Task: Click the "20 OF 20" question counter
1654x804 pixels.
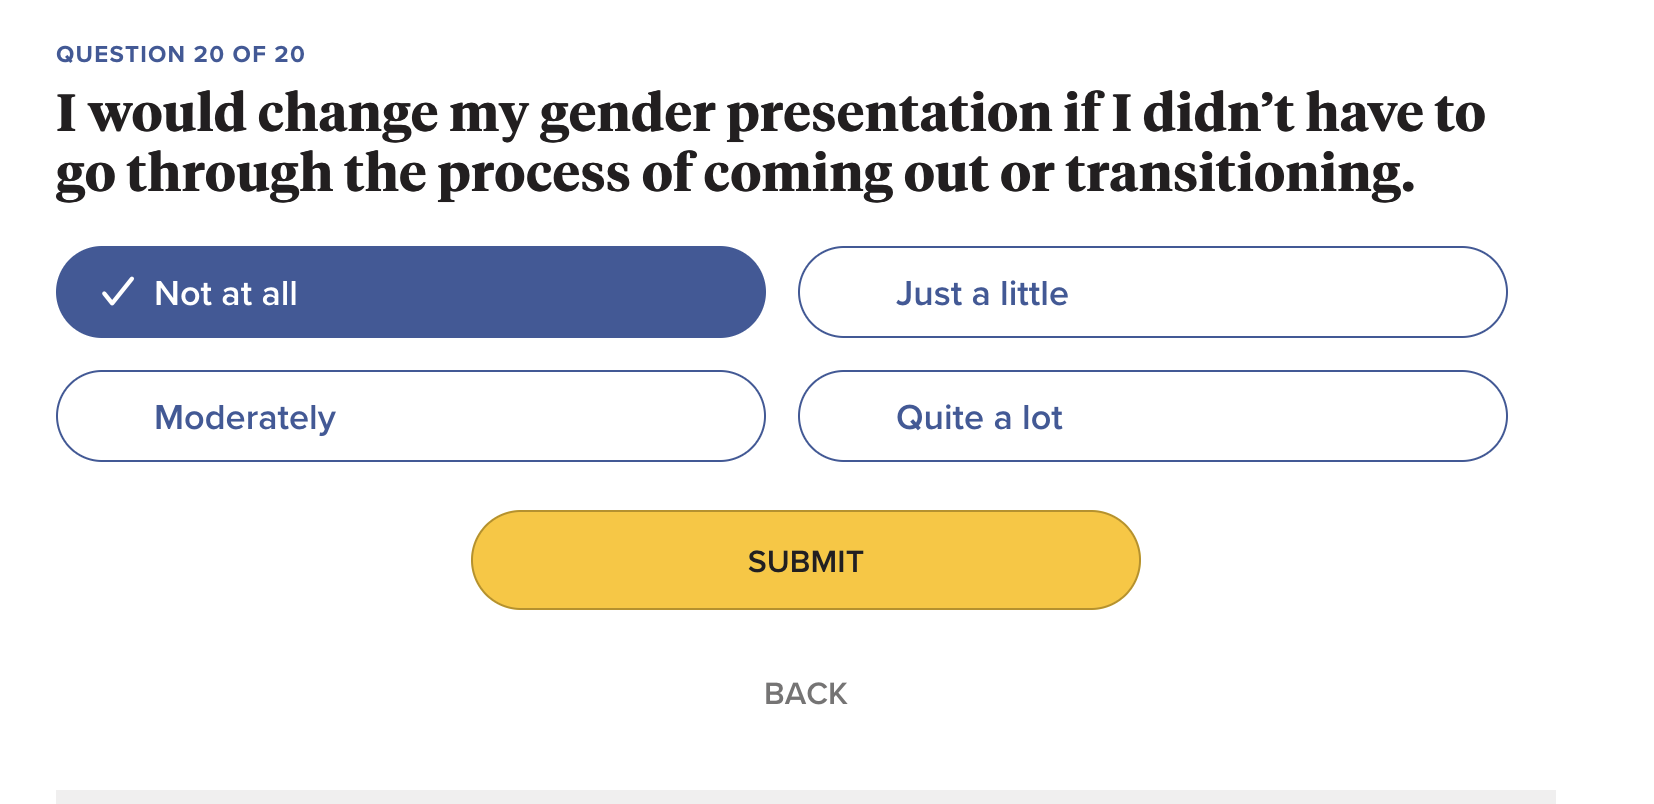Action: point(250,54)
